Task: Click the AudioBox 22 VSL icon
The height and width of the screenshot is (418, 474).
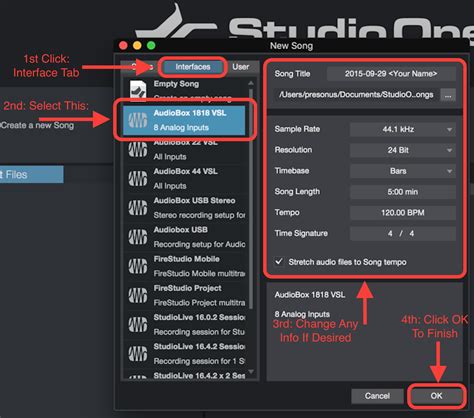Action: coord(138,149)
